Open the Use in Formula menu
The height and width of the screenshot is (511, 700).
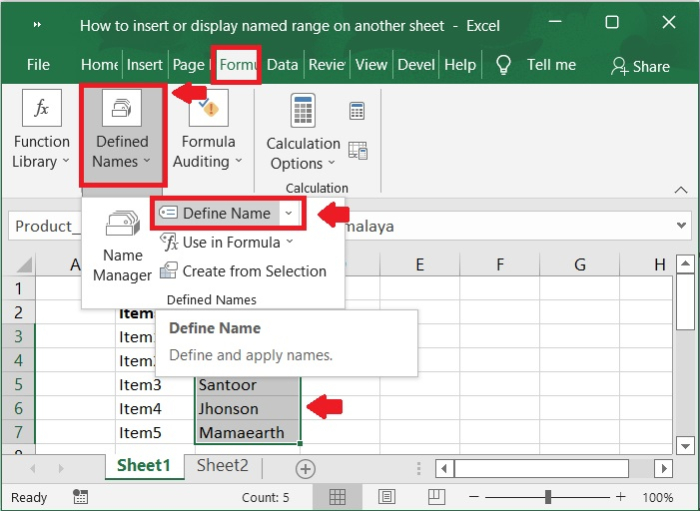(x=226, y=242)
